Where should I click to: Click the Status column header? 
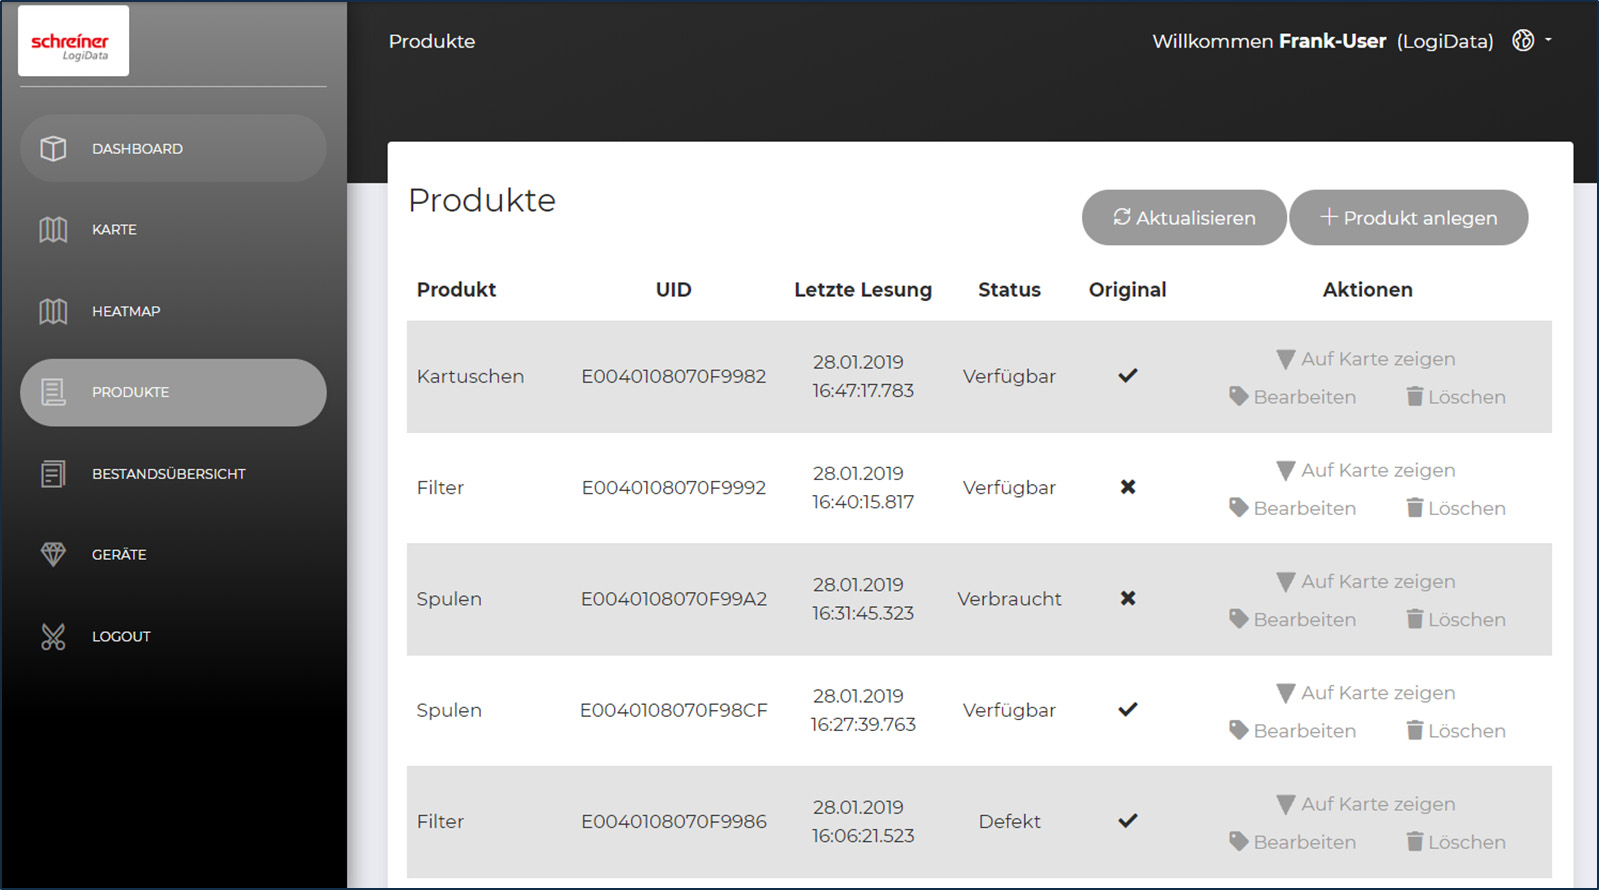point(1009,290)
